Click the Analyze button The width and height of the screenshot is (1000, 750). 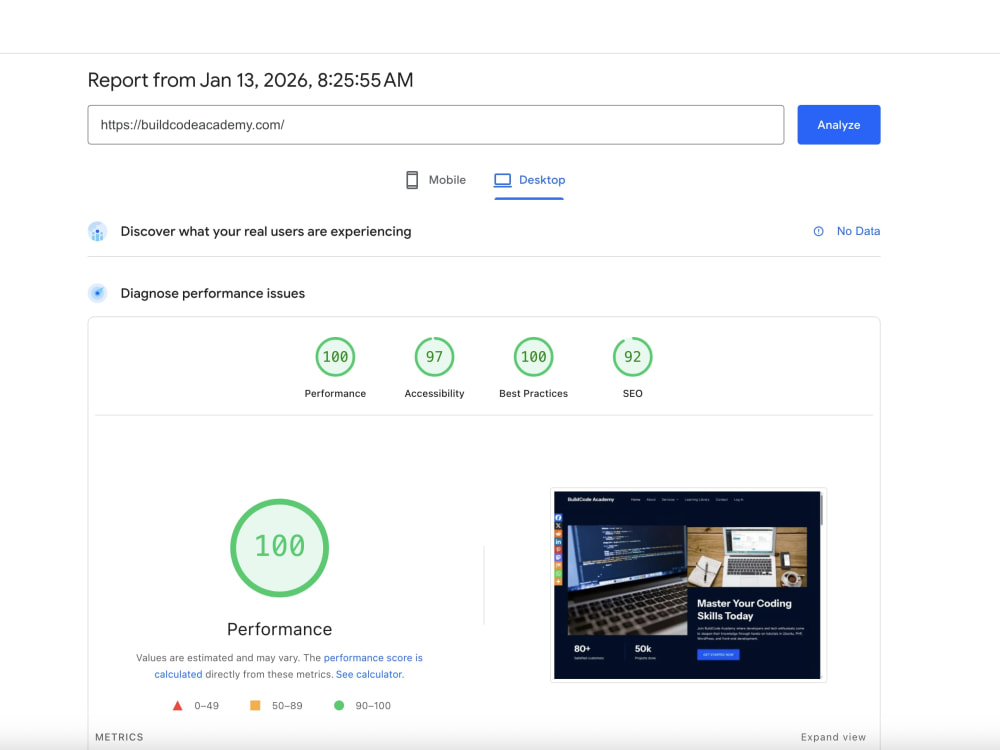click(839, 125)
